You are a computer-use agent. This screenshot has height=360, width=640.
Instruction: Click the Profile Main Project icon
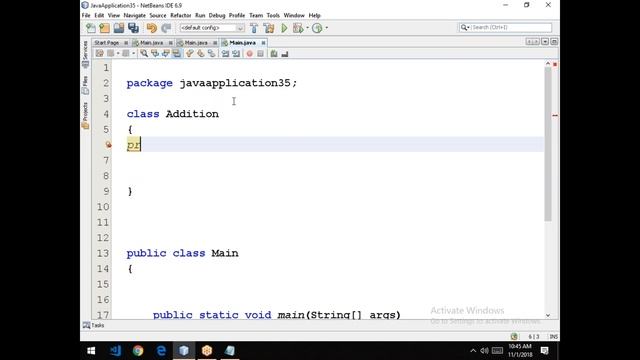click(x=317, y=28)
